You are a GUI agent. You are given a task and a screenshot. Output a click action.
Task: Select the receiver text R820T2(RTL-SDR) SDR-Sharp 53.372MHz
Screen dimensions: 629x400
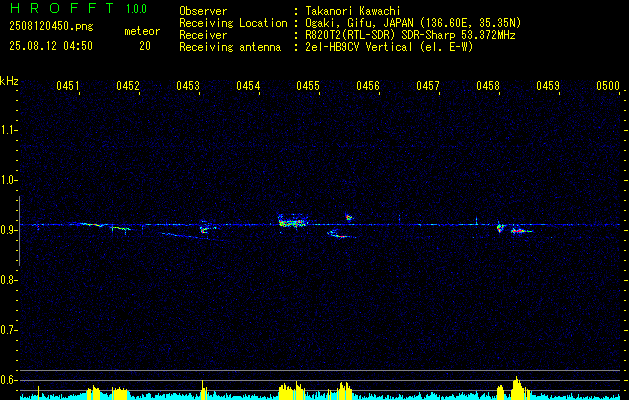[410, 35]
